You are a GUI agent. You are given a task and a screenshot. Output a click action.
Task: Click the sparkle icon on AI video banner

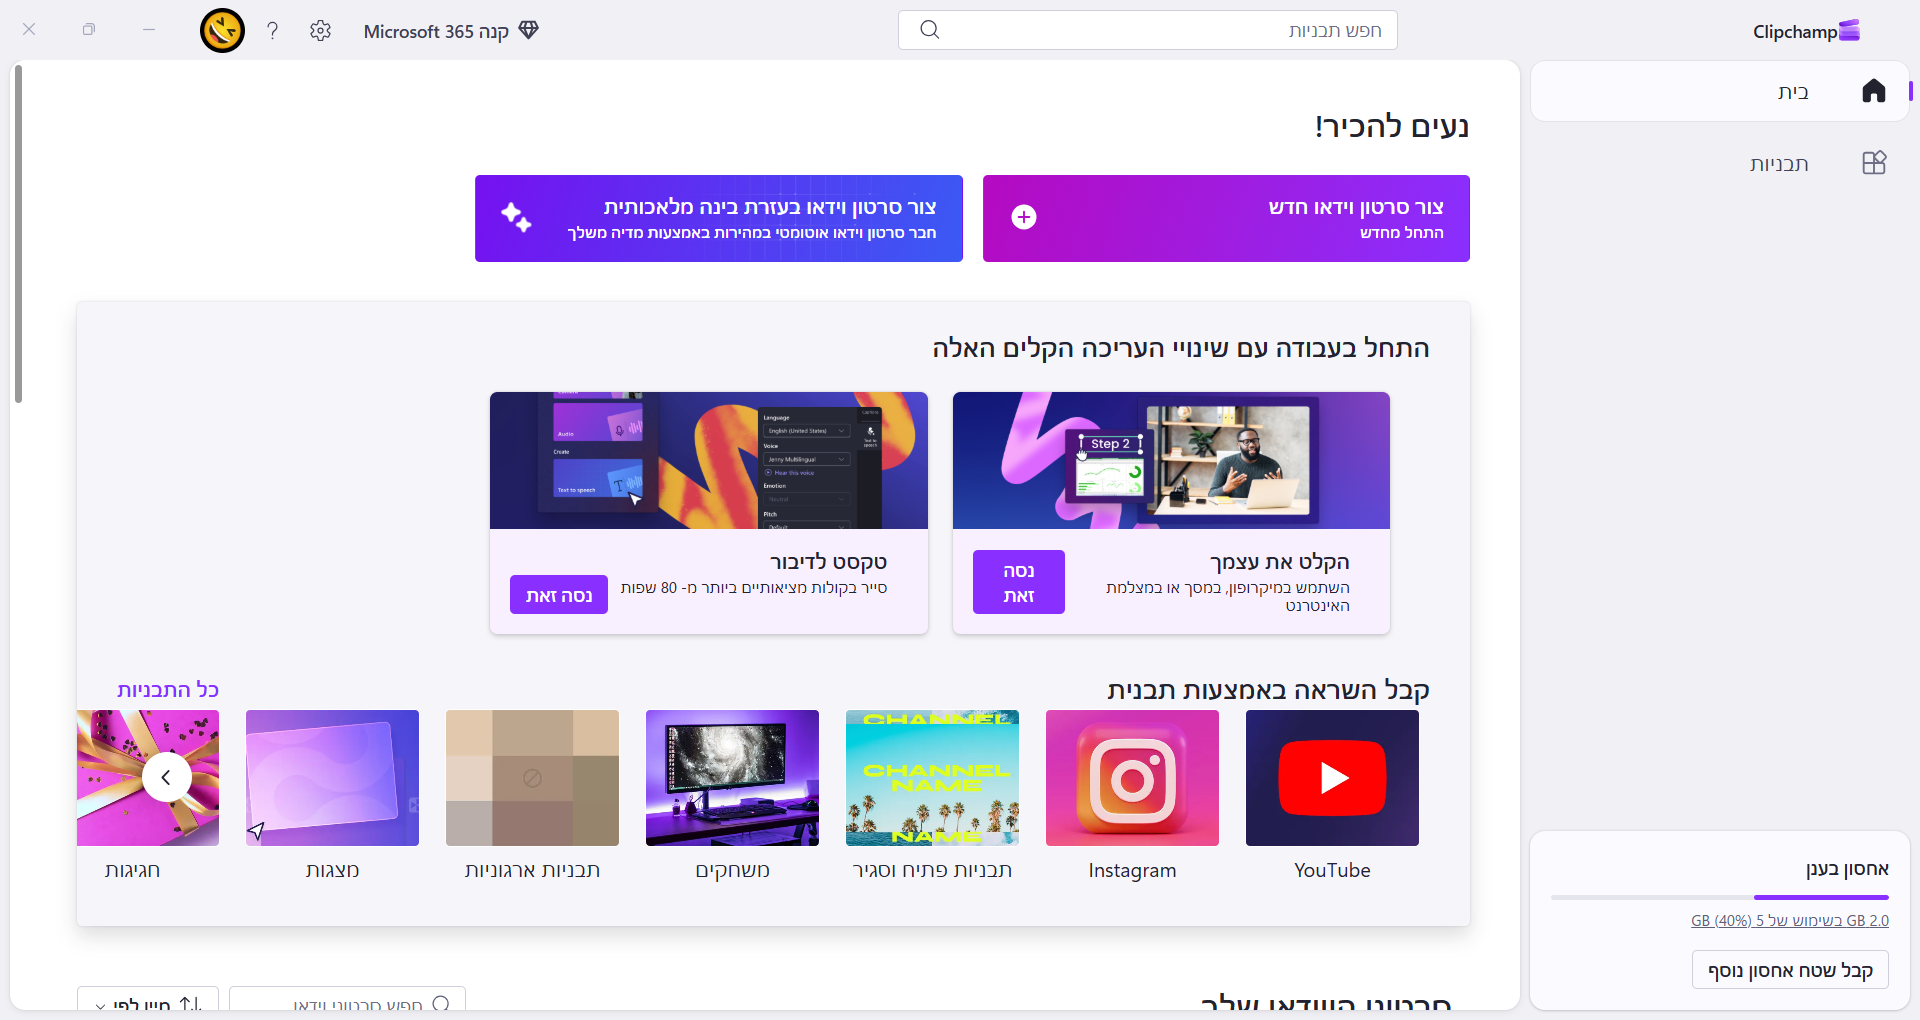click(516, 217)
